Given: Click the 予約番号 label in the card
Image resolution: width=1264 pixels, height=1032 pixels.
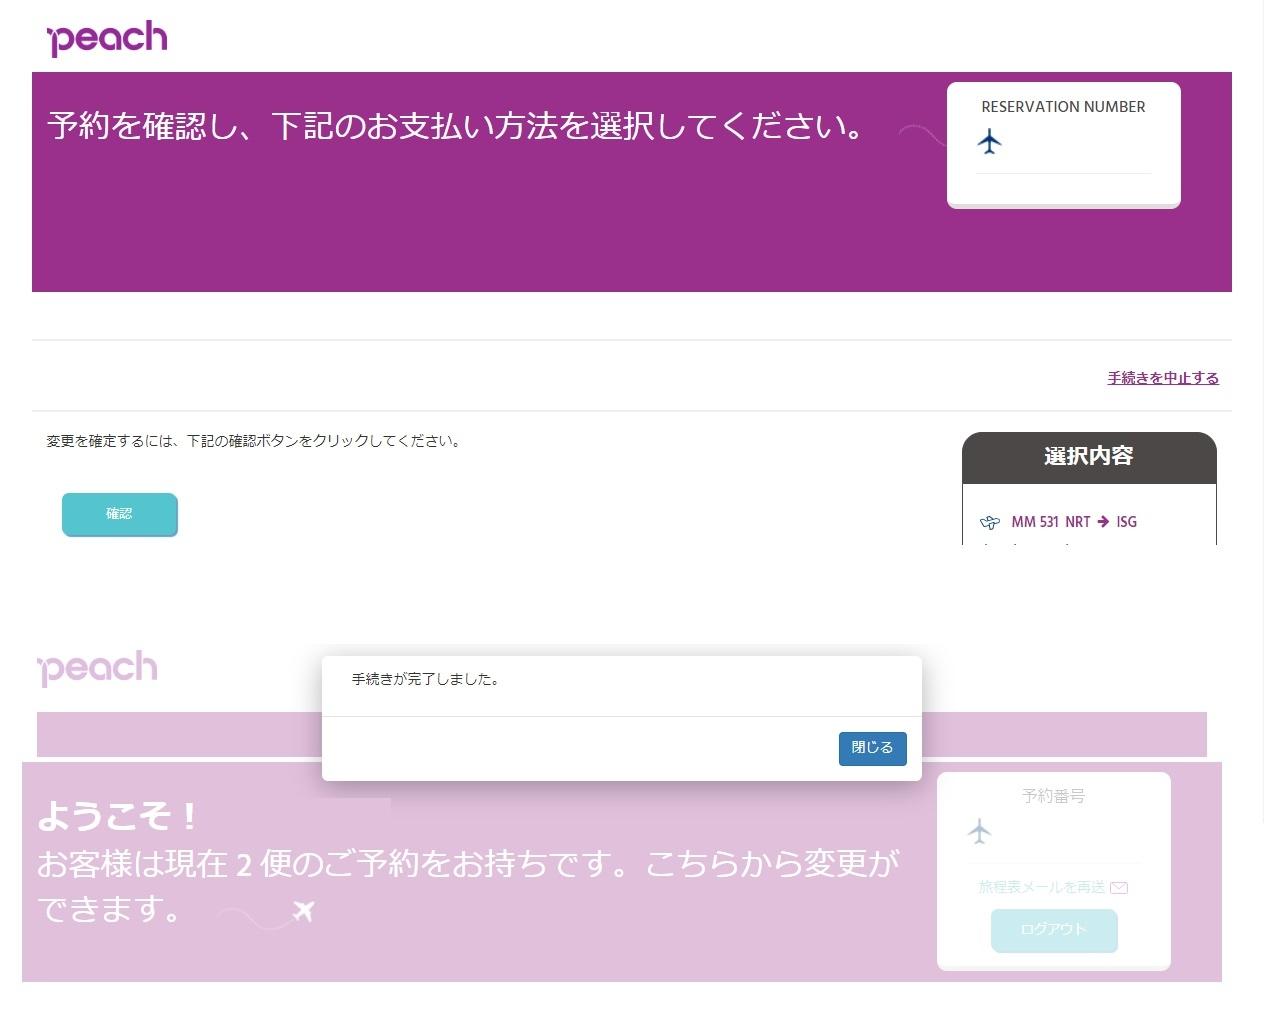Looking at the screenshot, I should click(1053, 796).
